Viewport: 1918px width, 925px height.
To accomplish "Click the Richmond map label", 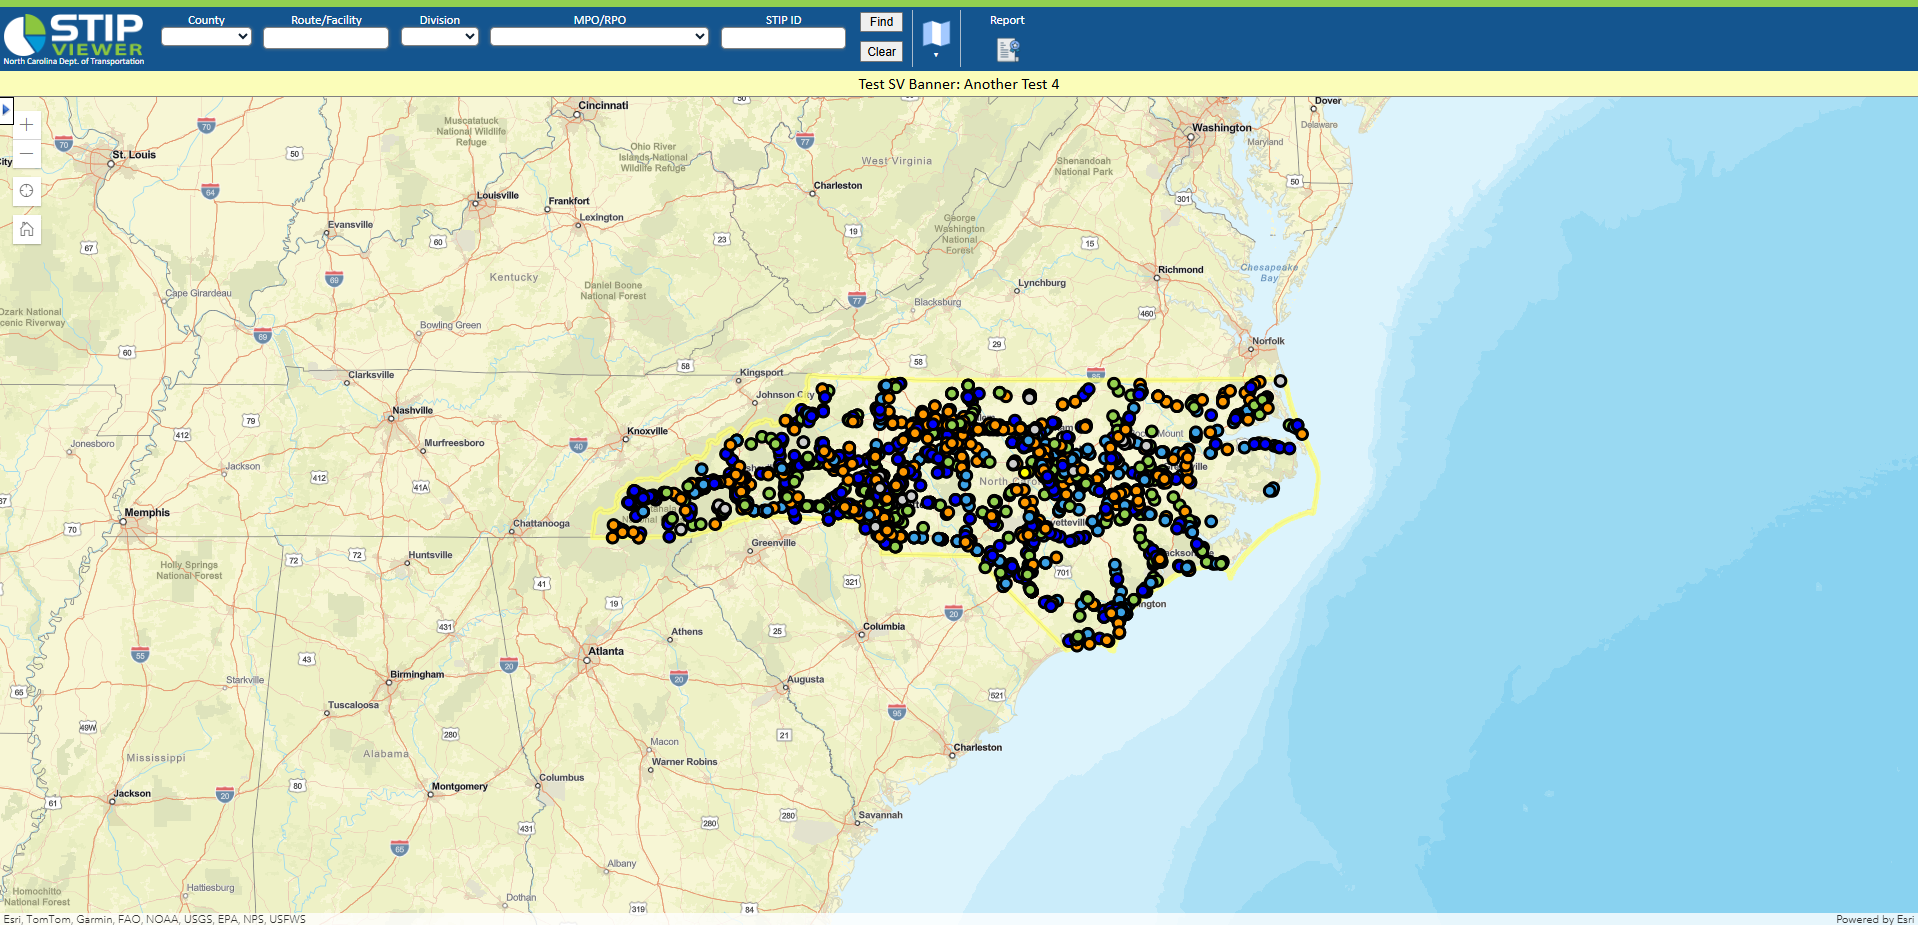I will [1180, 270].
